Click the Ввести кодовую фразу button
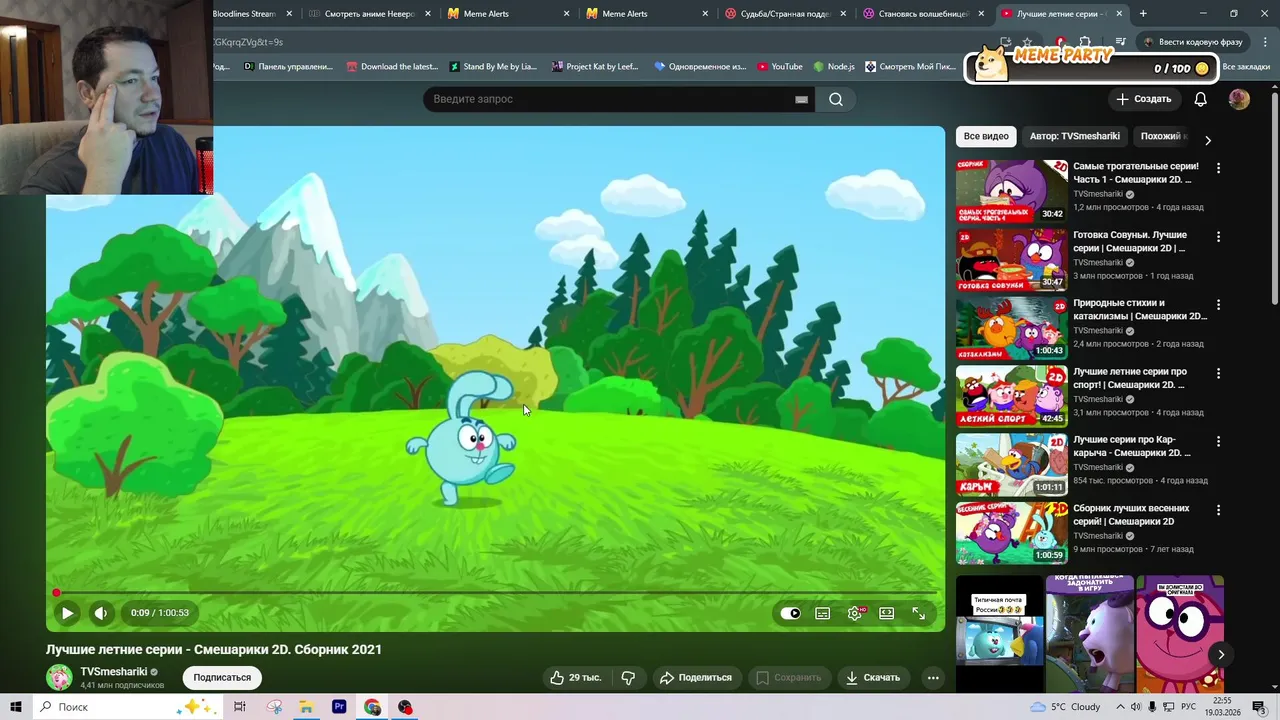The width and height of the screenshot is (1280, 720). 1192,42
